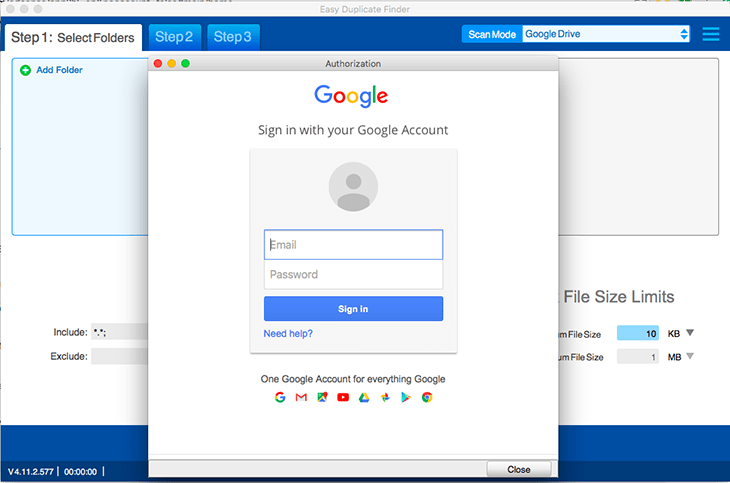Click minimum file size value 10
730x483 pixels.
(638, 333)
